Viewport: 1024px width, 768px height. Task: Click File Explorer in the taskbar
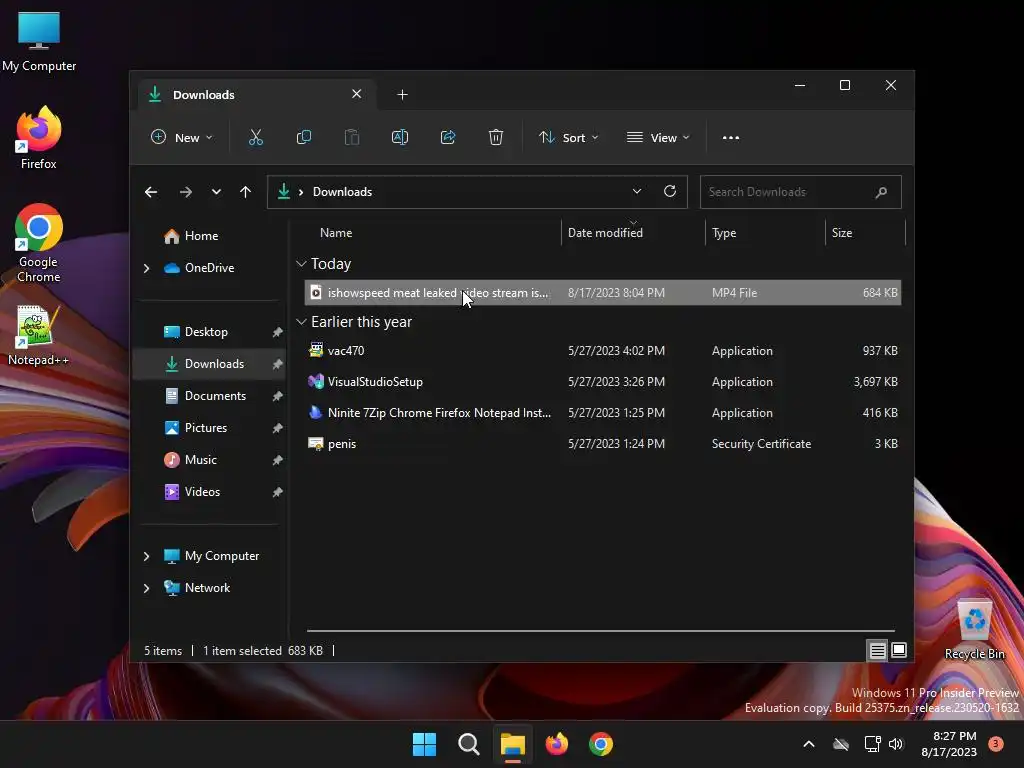513,744
